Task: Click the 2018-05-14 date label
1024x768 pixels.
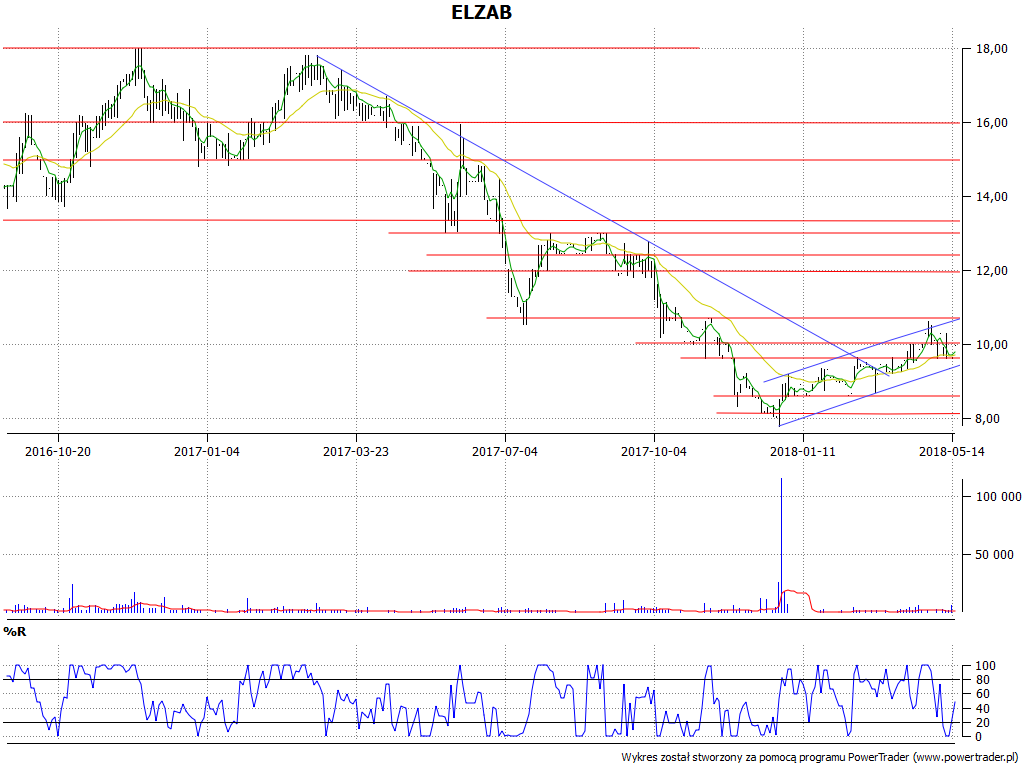Action: point(952,451)
